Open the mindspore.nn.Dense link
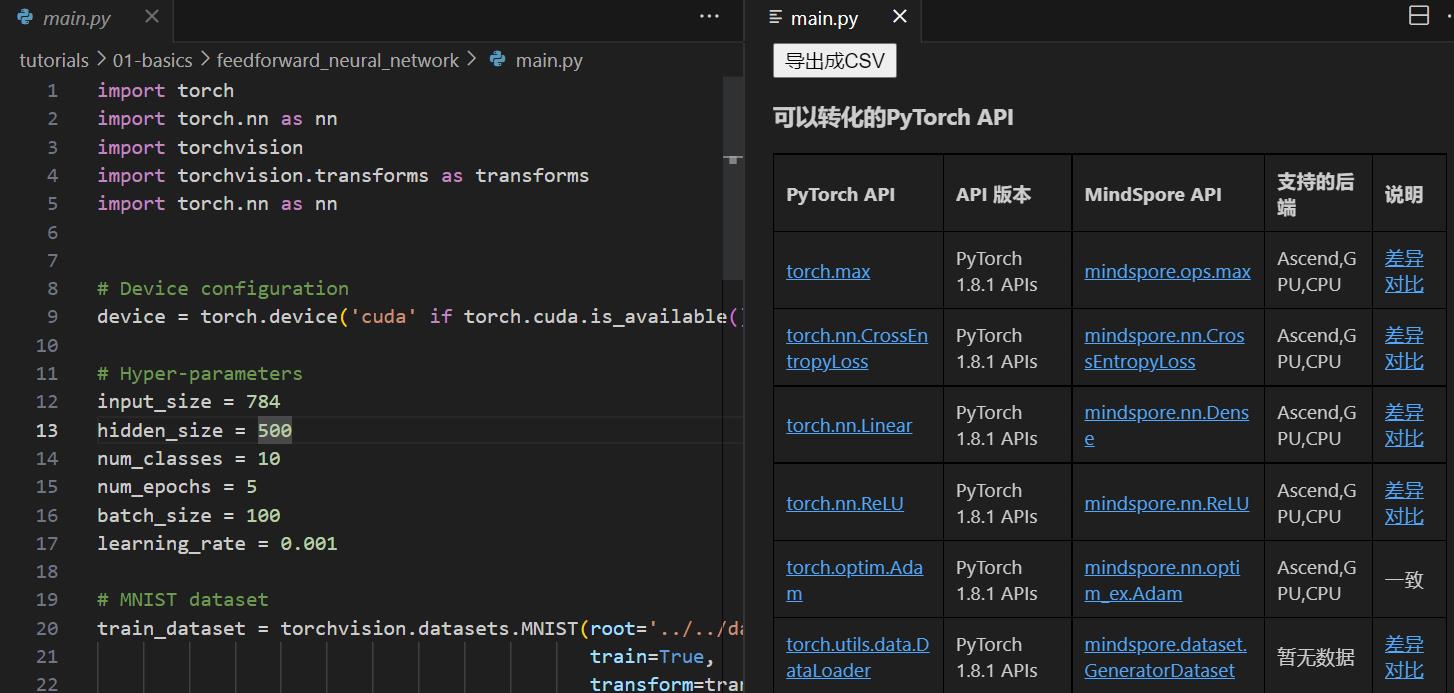The image size is (1454, 693). pos(1166,425)
